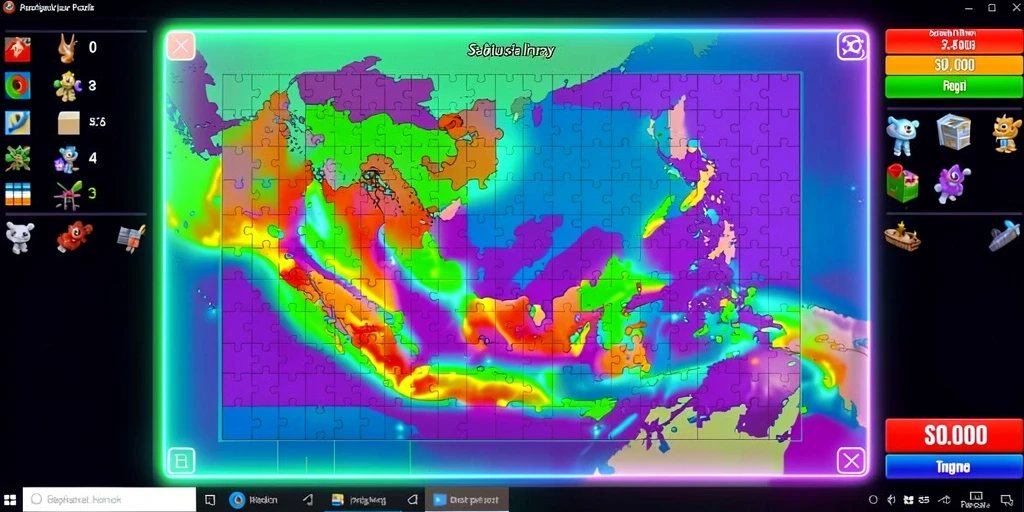1024x512 pixels.
Task: Select the white bear icon on left panel
Action: coord(19,237)
